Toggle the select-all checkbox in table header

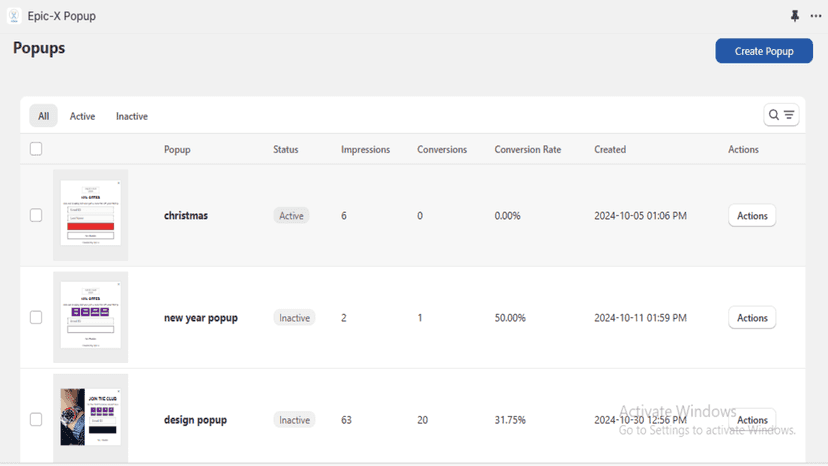[x=36, y=149]
